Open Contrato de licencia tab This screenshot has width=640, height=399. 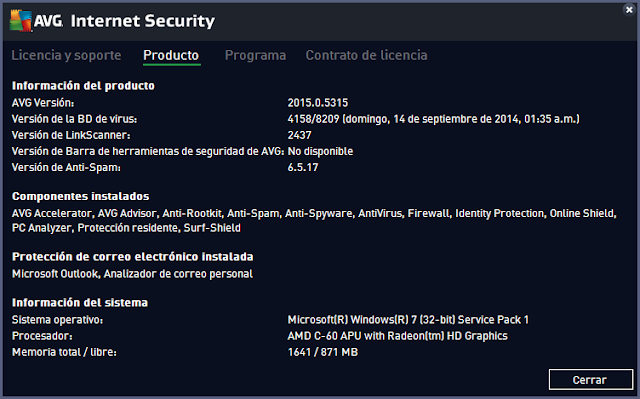coord(367,55)
